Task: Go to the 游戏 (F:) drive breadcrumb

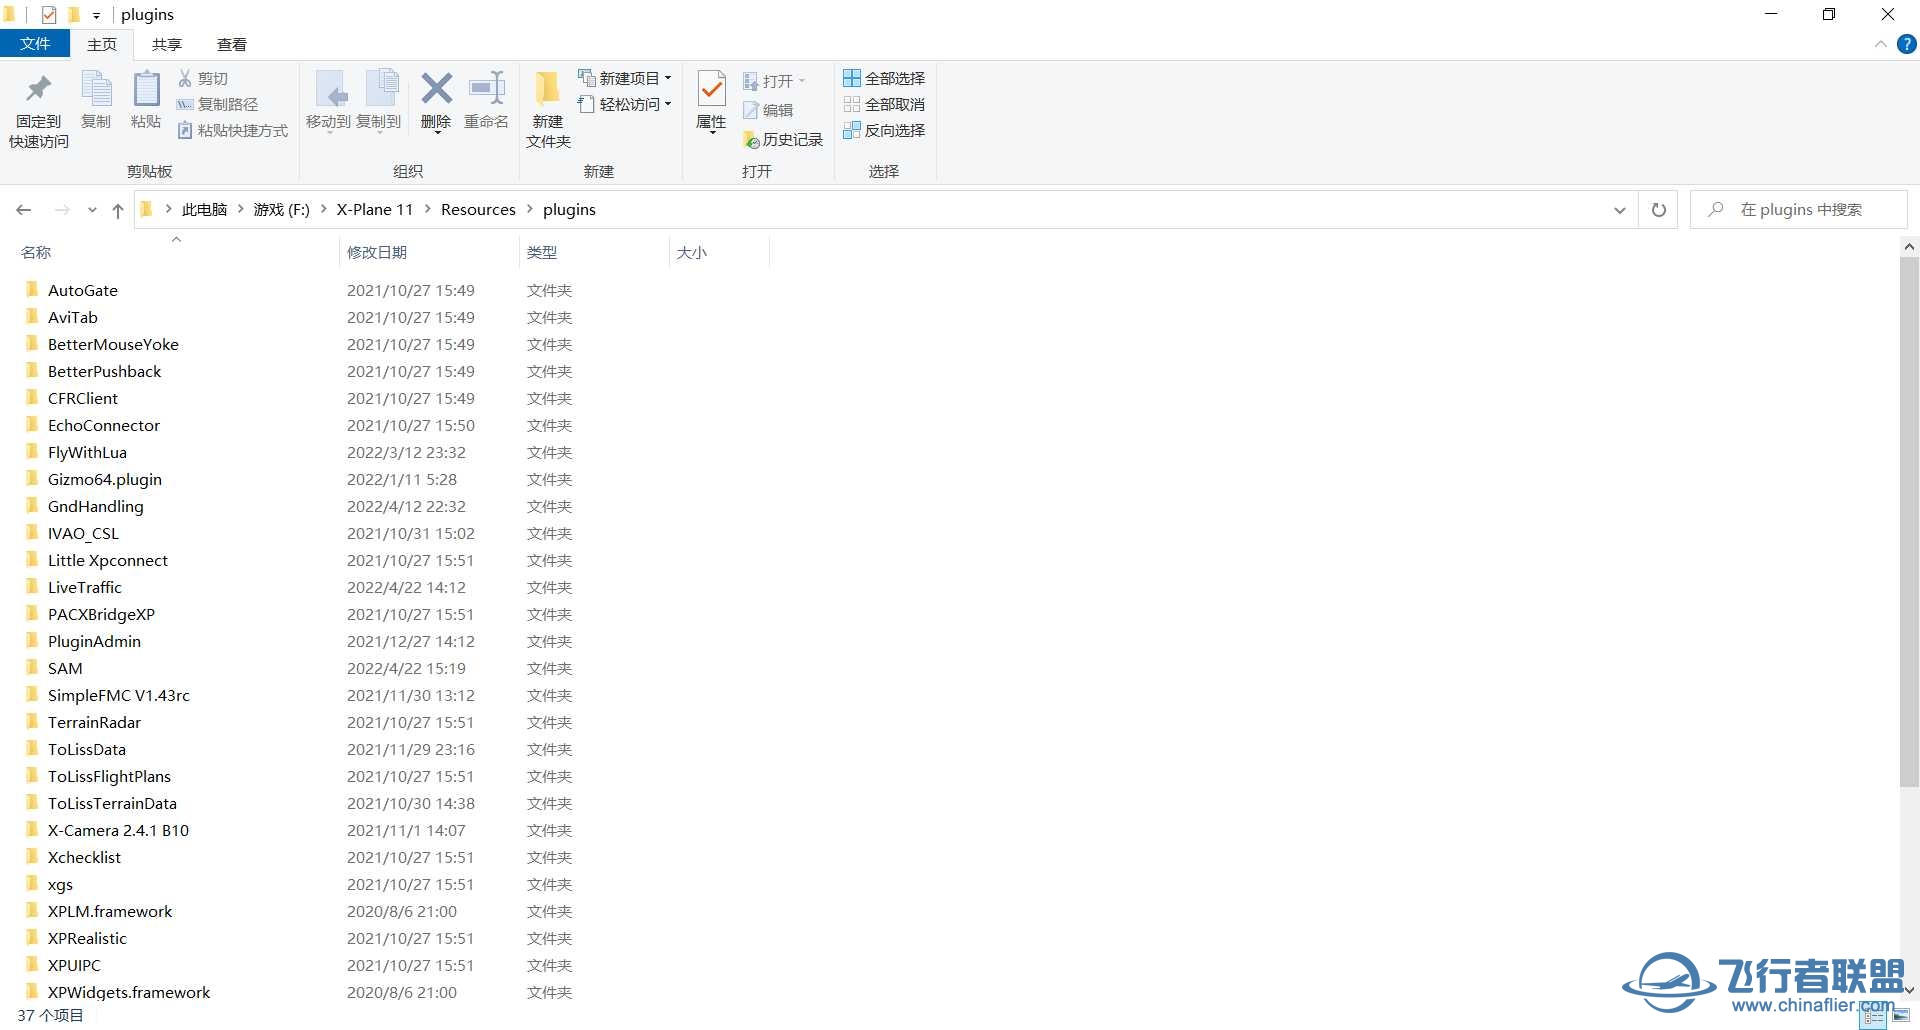Action: pyautogui.click(x=282, y=209)
